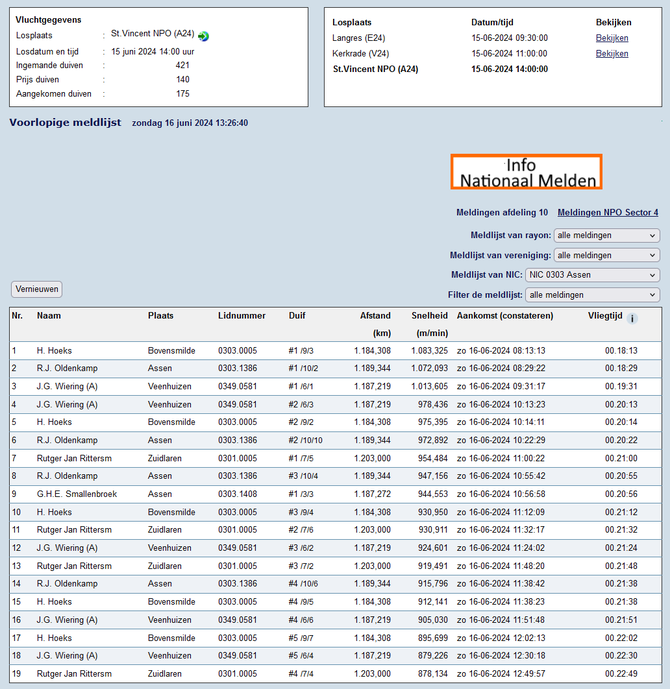Click R.J. Oldenkamp name in row 2
The width and height of the screenshot is (670, 689).
(67, 368)
